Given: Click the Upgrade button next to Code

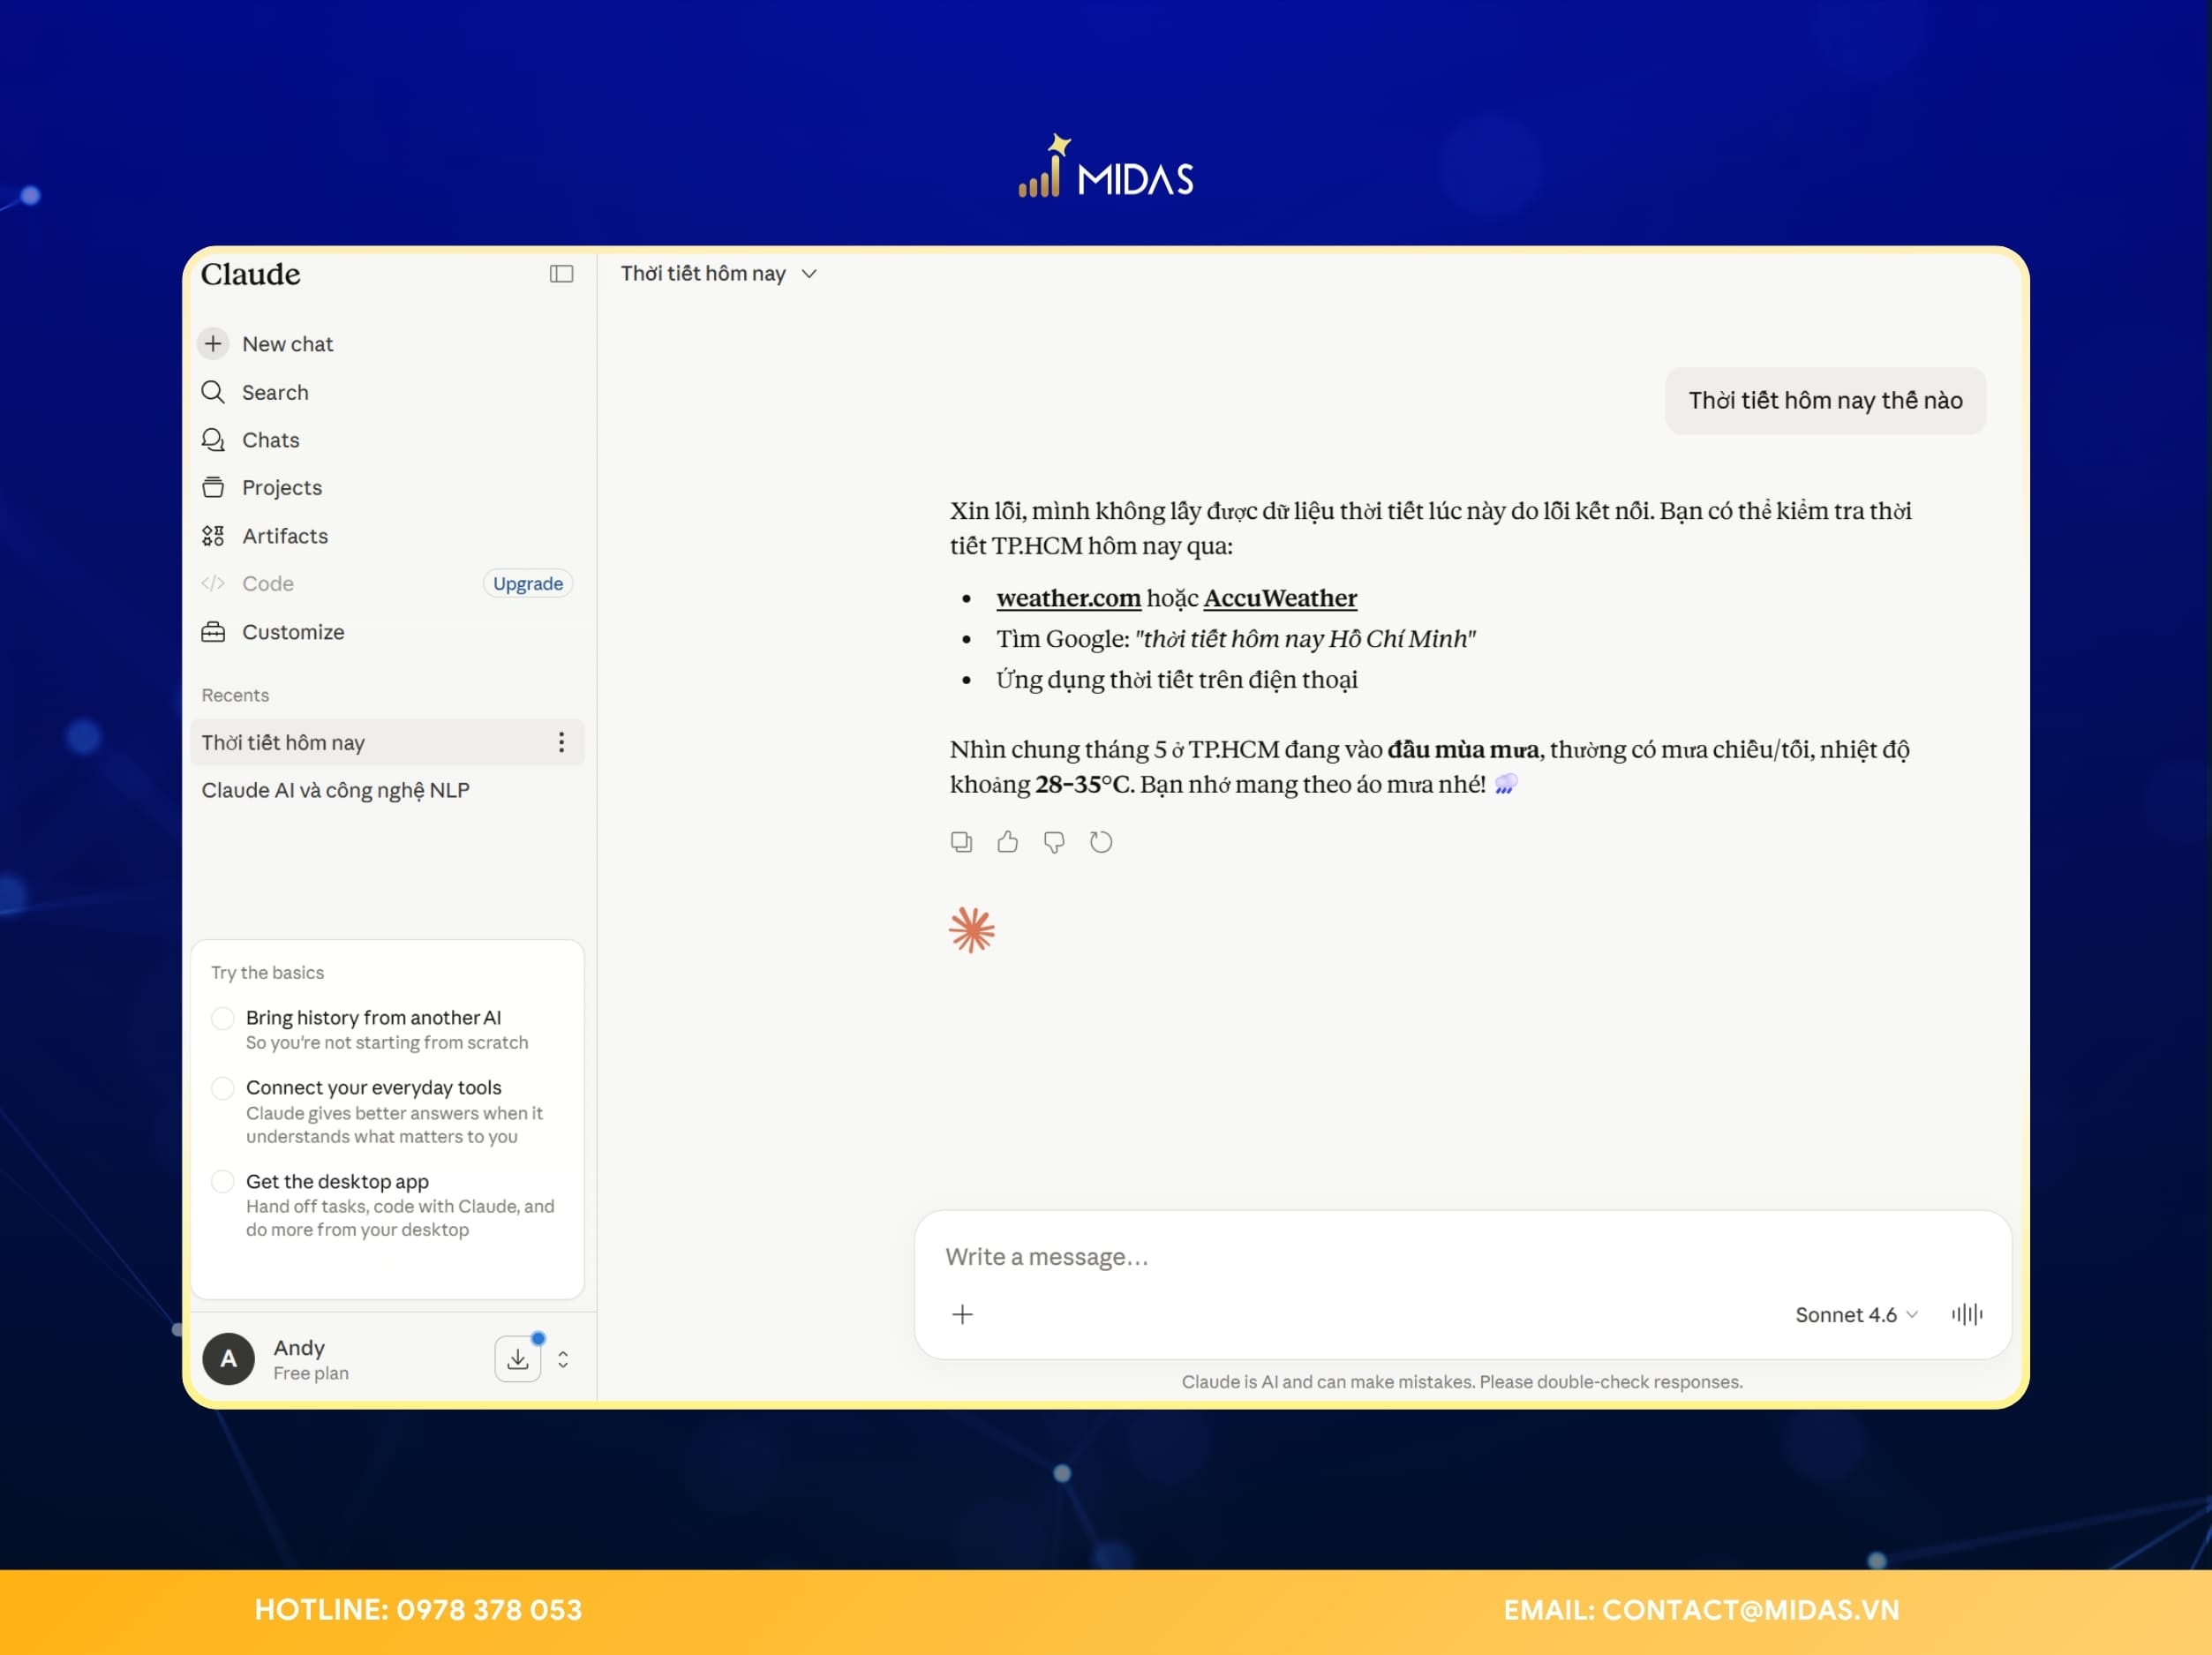Looking at the screenshot, I should click(528, 583).
